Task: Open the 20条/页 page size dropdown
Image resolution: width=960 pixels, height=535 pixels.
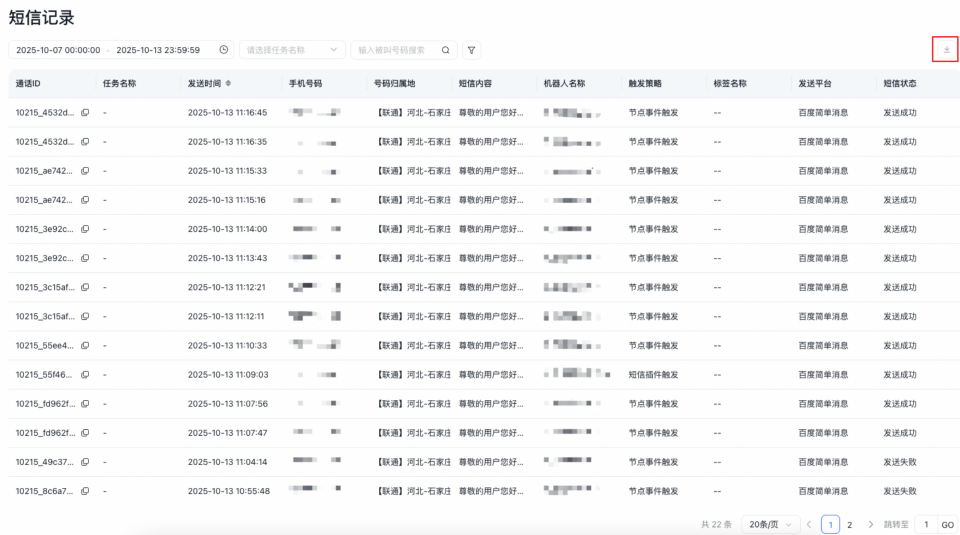Action: [774, 524]
